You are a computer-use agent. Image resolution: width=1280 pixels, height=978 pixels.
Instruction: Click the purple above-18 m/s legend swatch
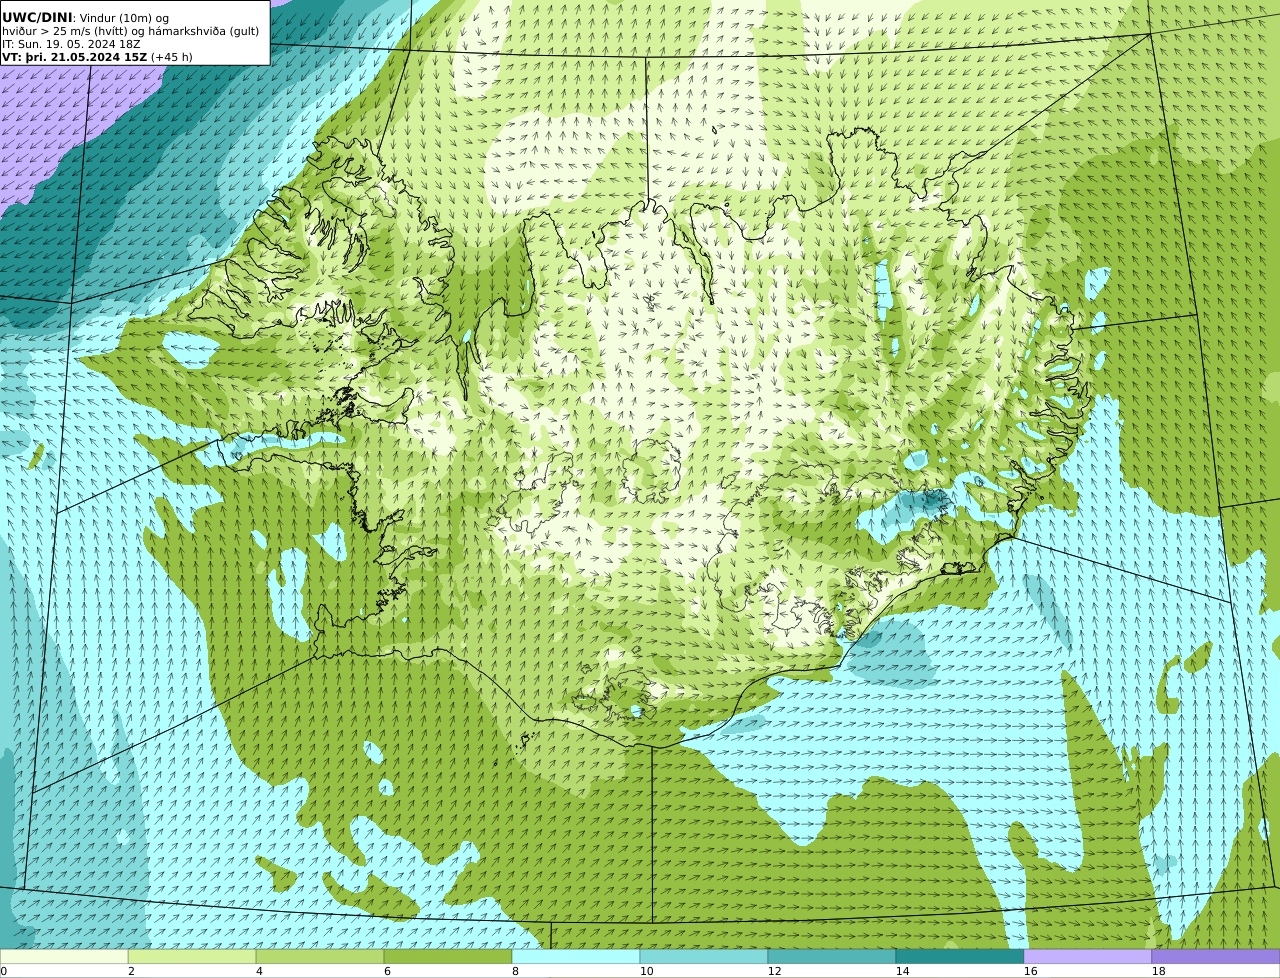1216,956
